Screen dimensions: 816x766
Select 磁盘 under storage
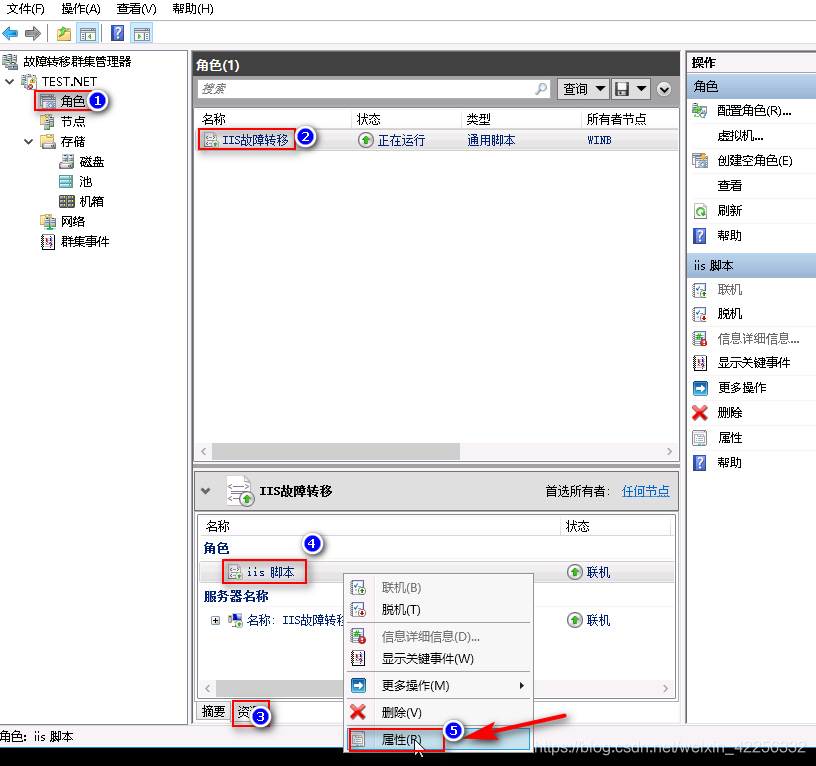92,162
